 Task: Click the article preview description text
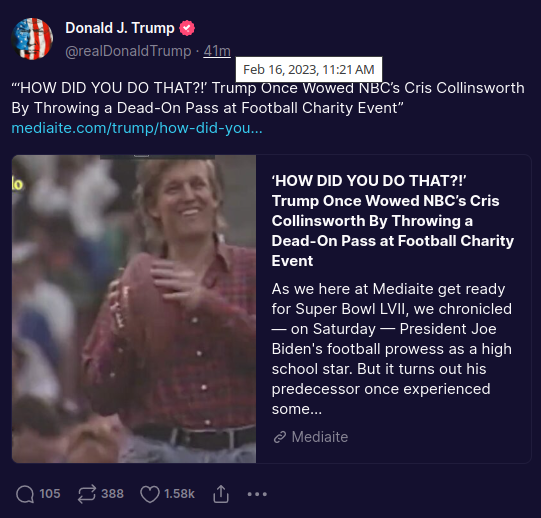point(392,349)
